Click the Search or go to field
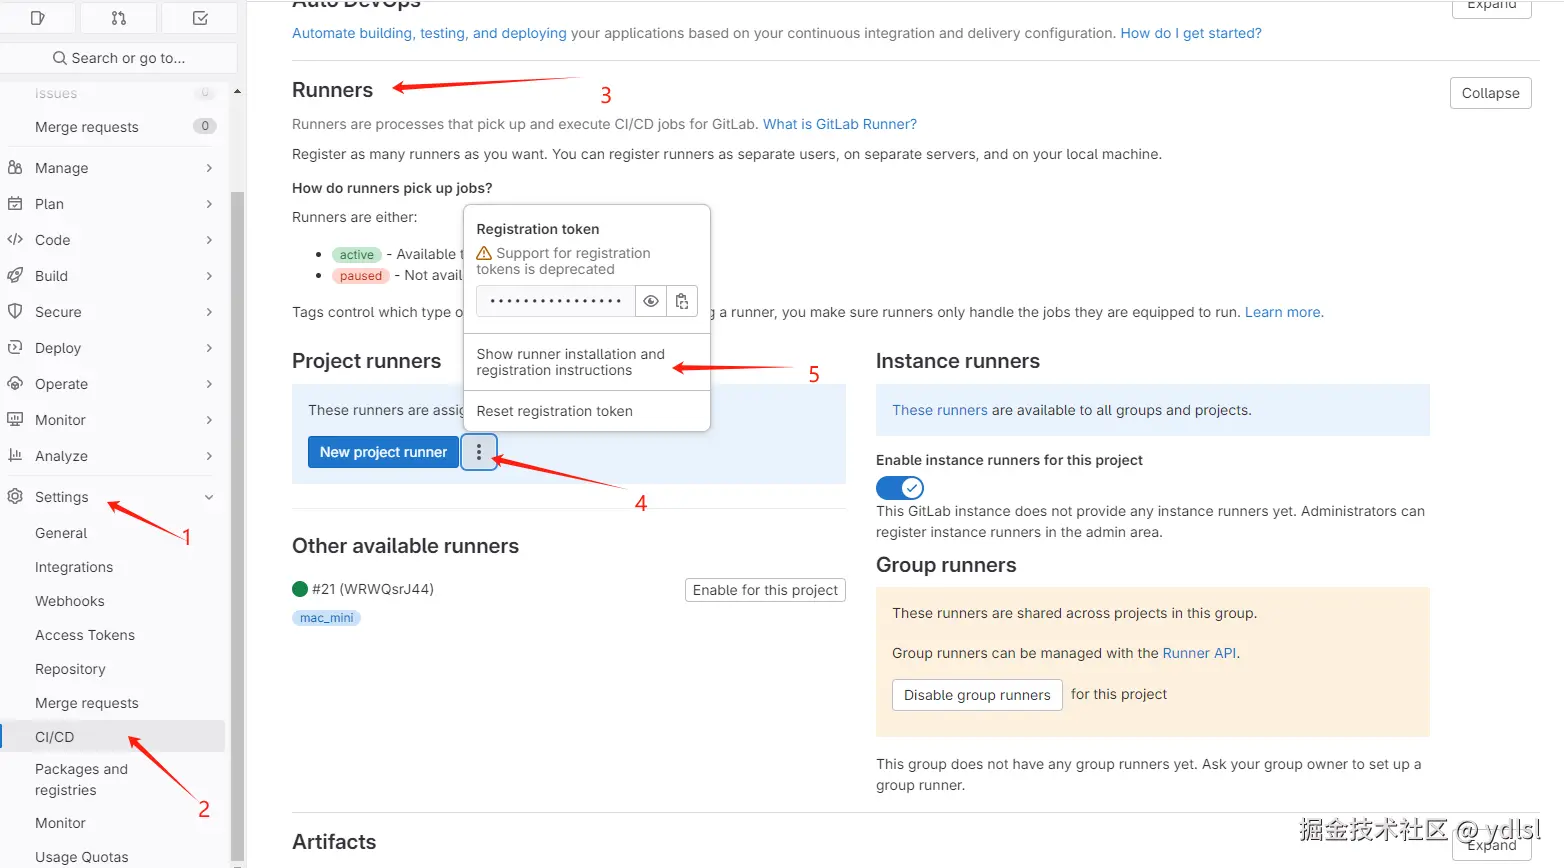1564x868 pixels. click(119, 58)
